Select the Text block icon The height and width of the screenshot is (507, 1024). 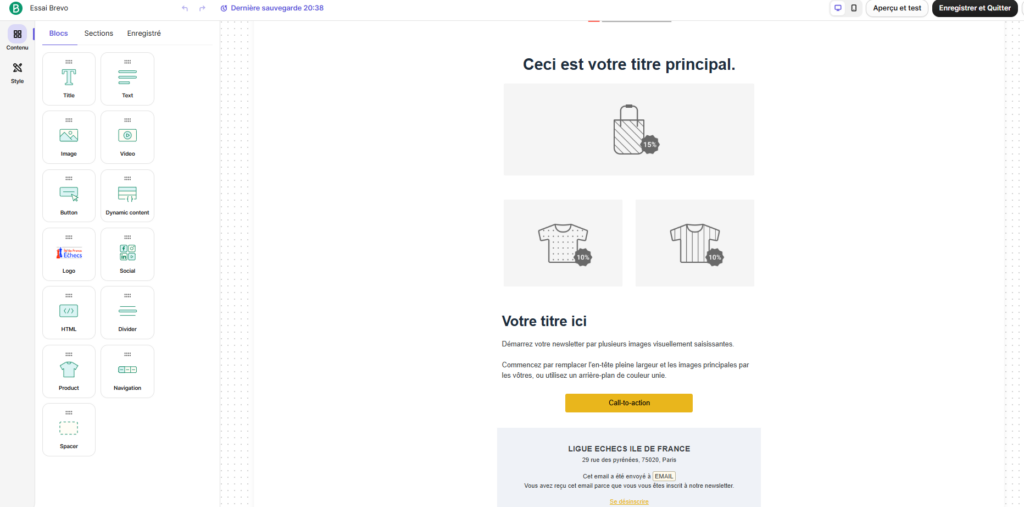(127, 77)
